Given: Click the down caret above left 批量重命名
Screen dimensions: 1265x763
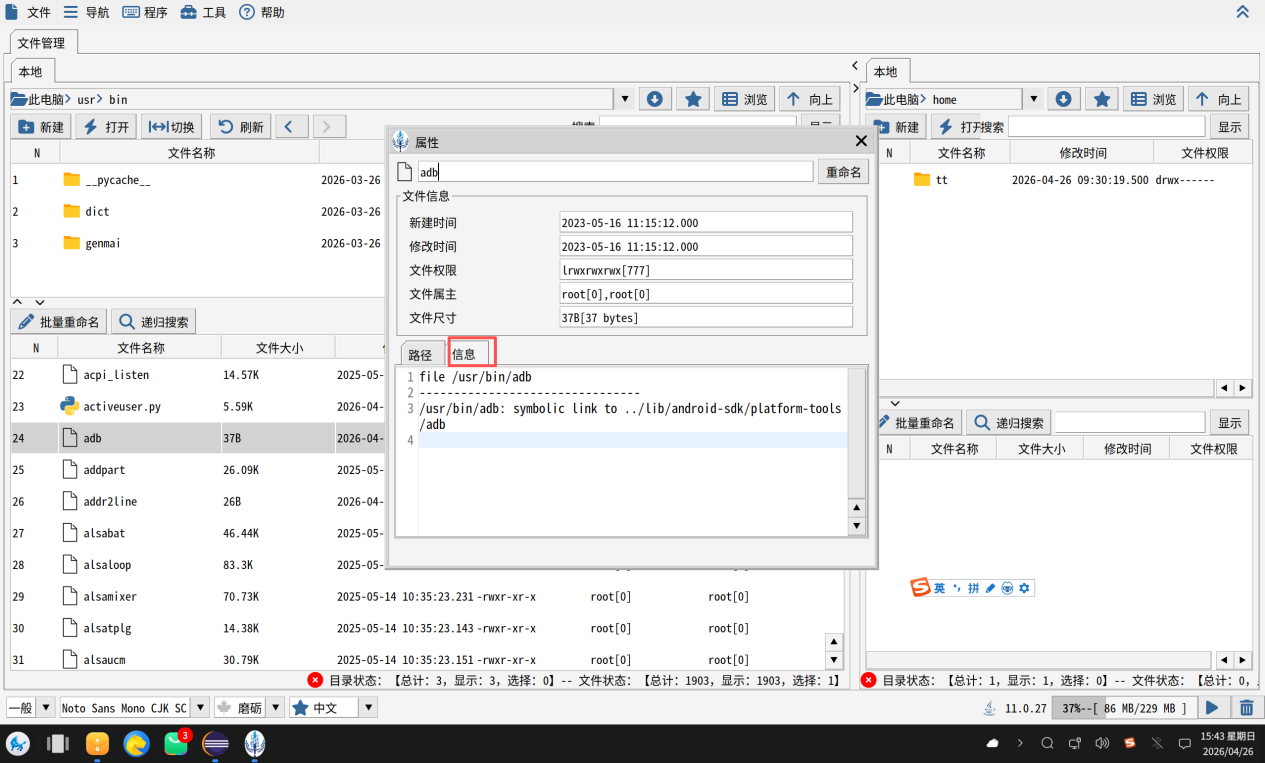Looking at the screenshot, I should 40,302.
